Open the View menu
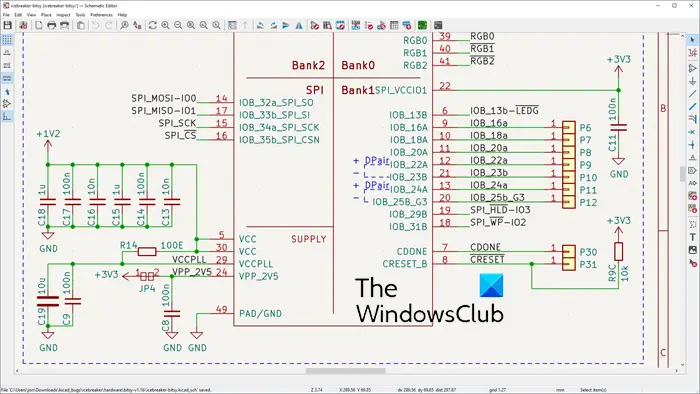Viewport: 700px width, 394px height. pos(31,15)
